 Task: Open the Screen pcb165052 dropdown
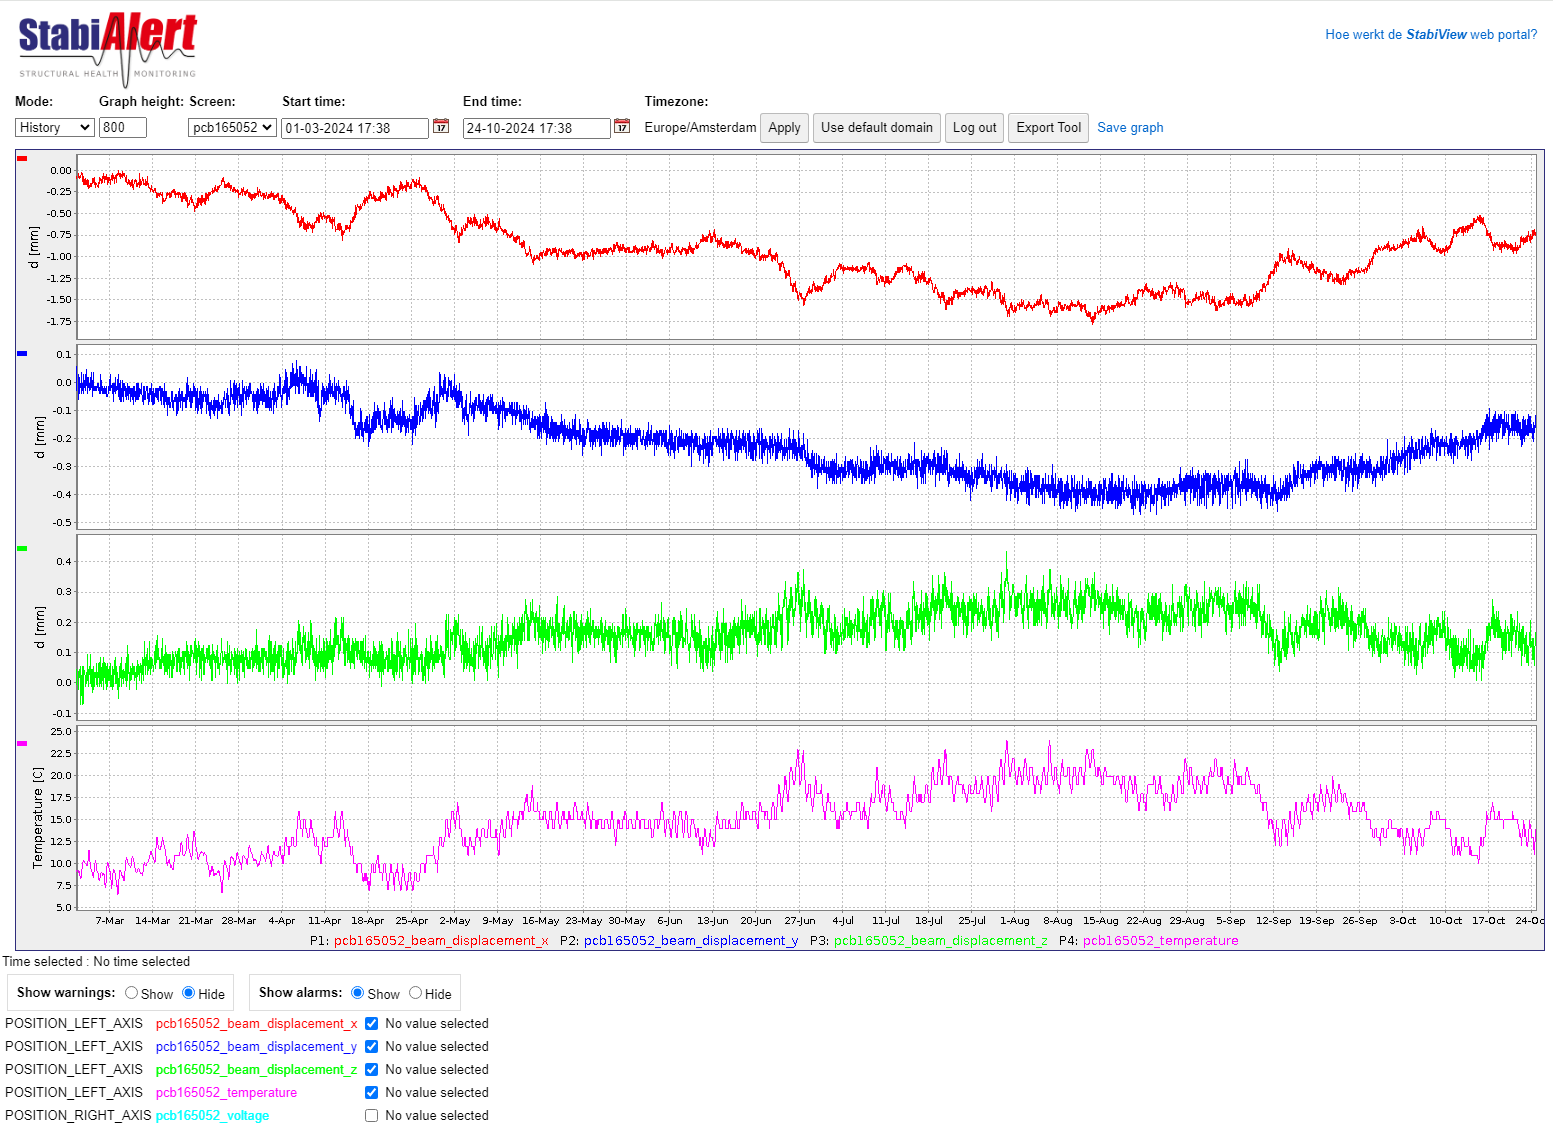(x=232, y=128)
